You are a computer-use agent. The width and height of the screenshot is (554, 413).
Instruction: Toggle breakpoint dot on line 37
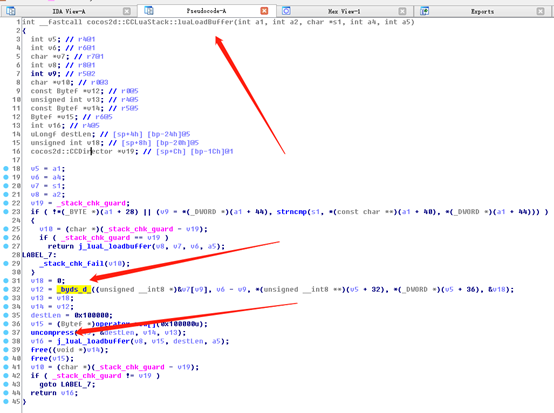click(6, 332)
